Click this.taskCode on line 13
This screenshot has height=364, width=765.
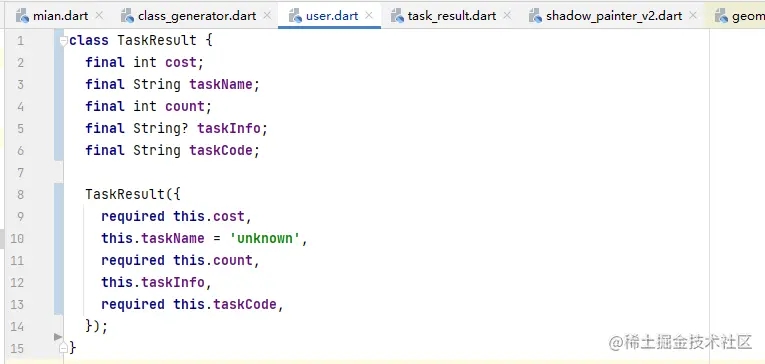224,304
